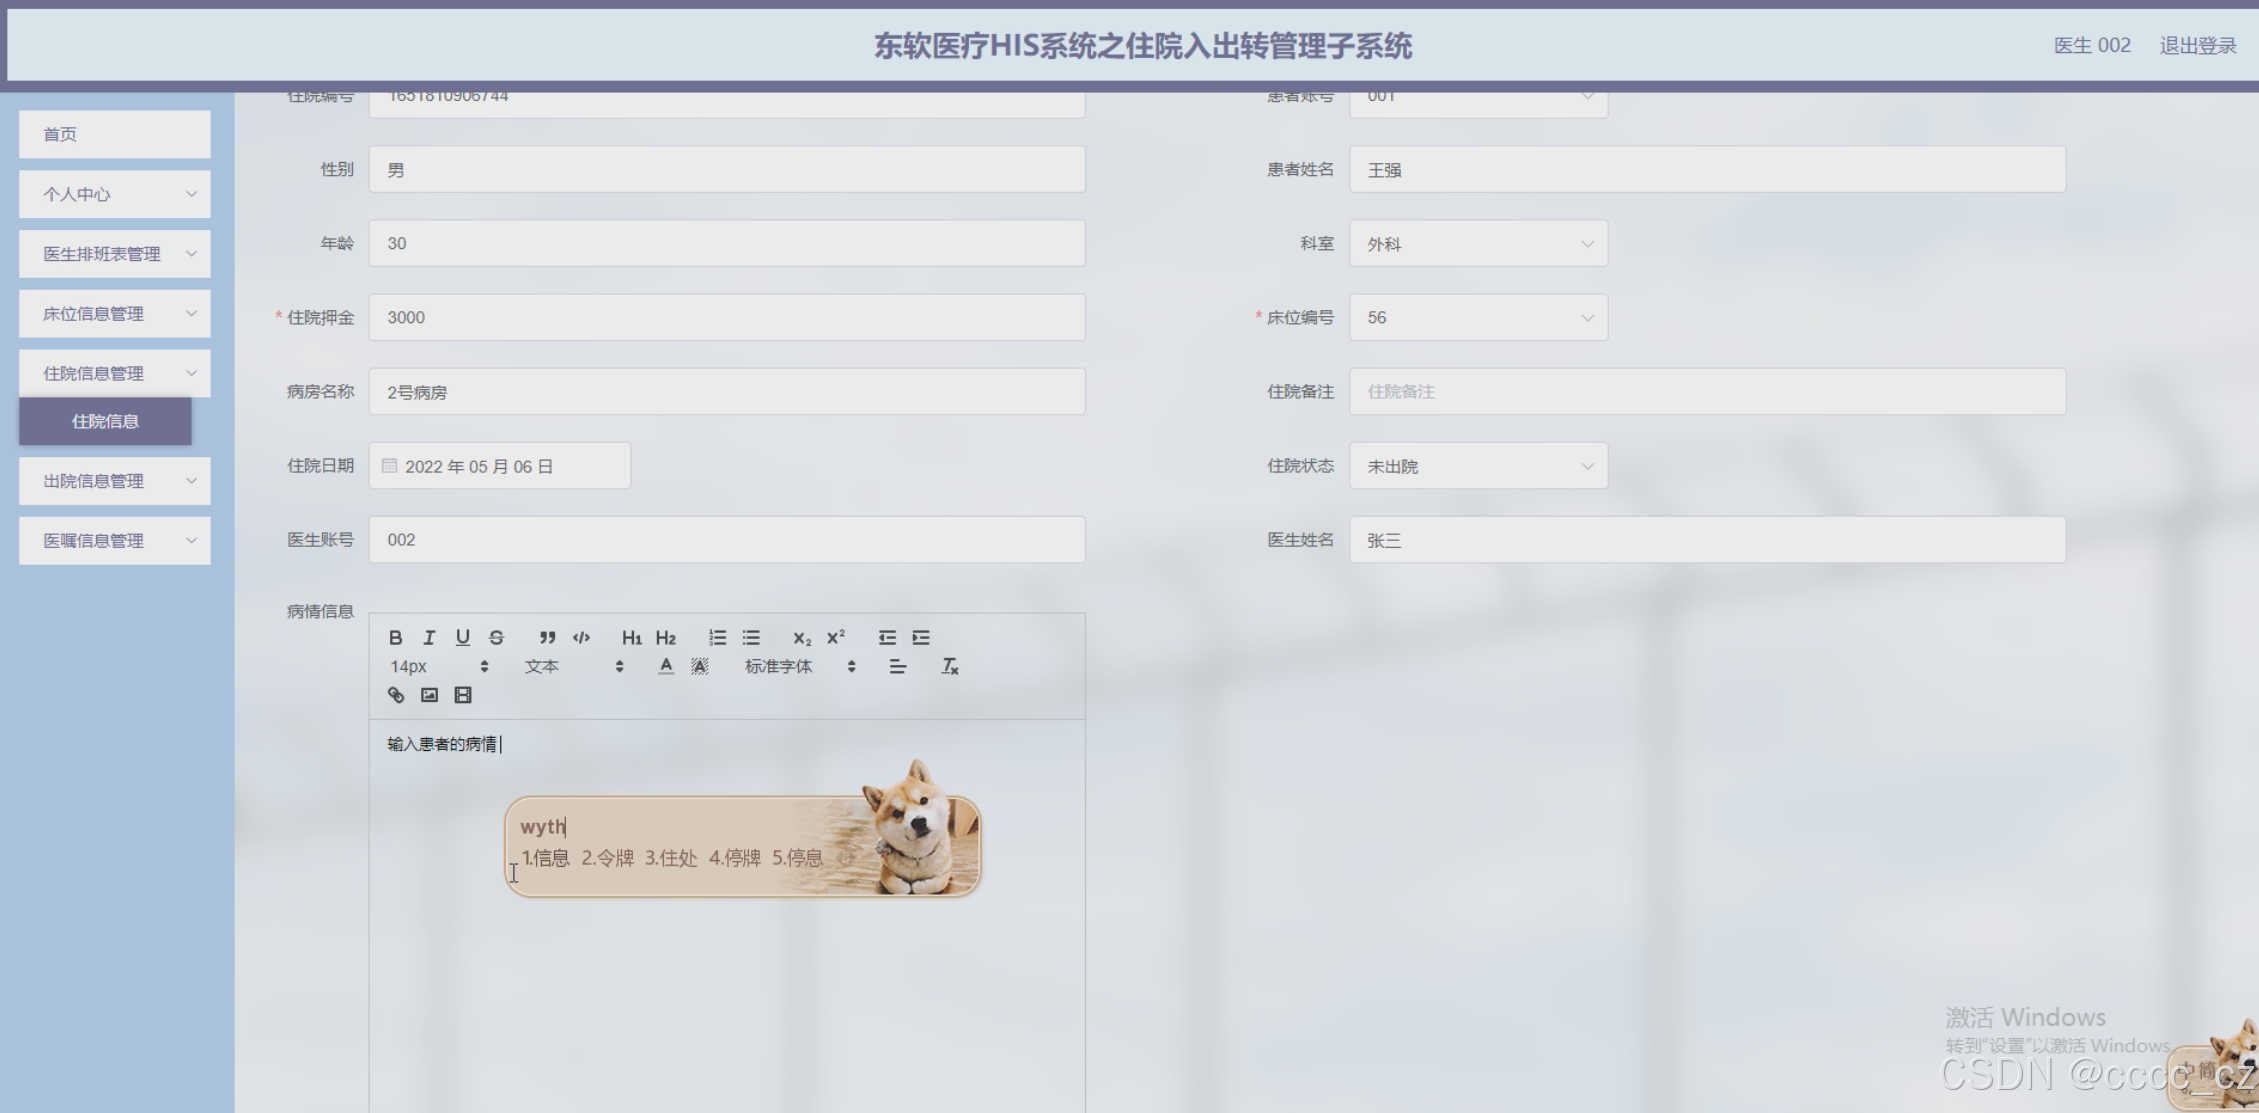Image resolution: width=2259 pixels, height=1113 pixels.
Task: Click the 首页 home button
Action: click(114, 134)
